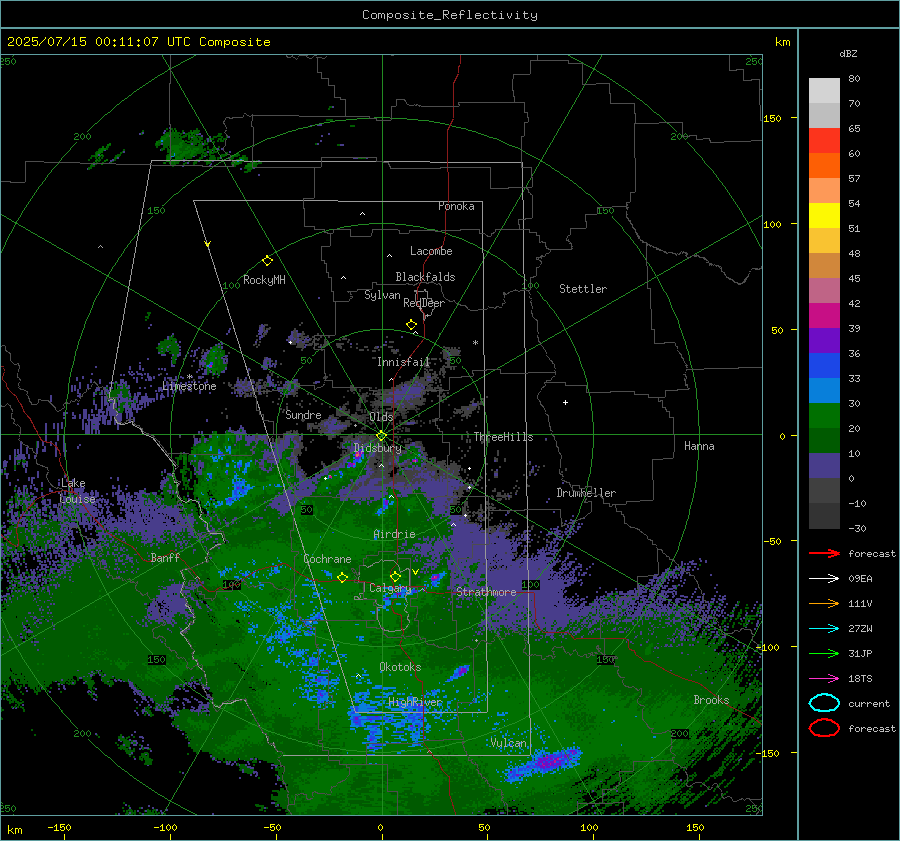Viewport: 900px width, 841px height.
Task: Click the white plus marker west of Hanna
Action: pyautogui.click(x=565, y=402)
